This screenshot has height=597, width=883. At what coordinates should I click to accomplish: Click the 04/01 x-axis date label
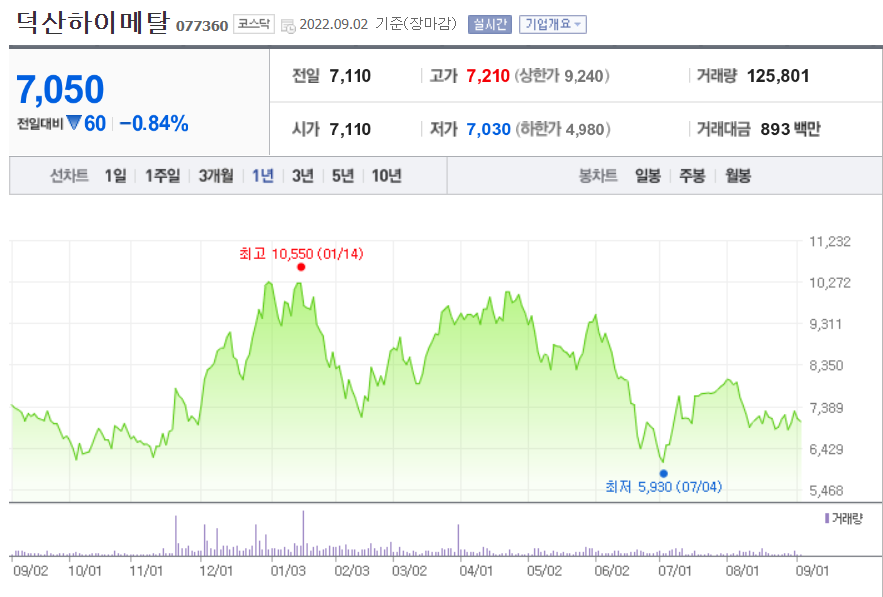coord(476,571)
